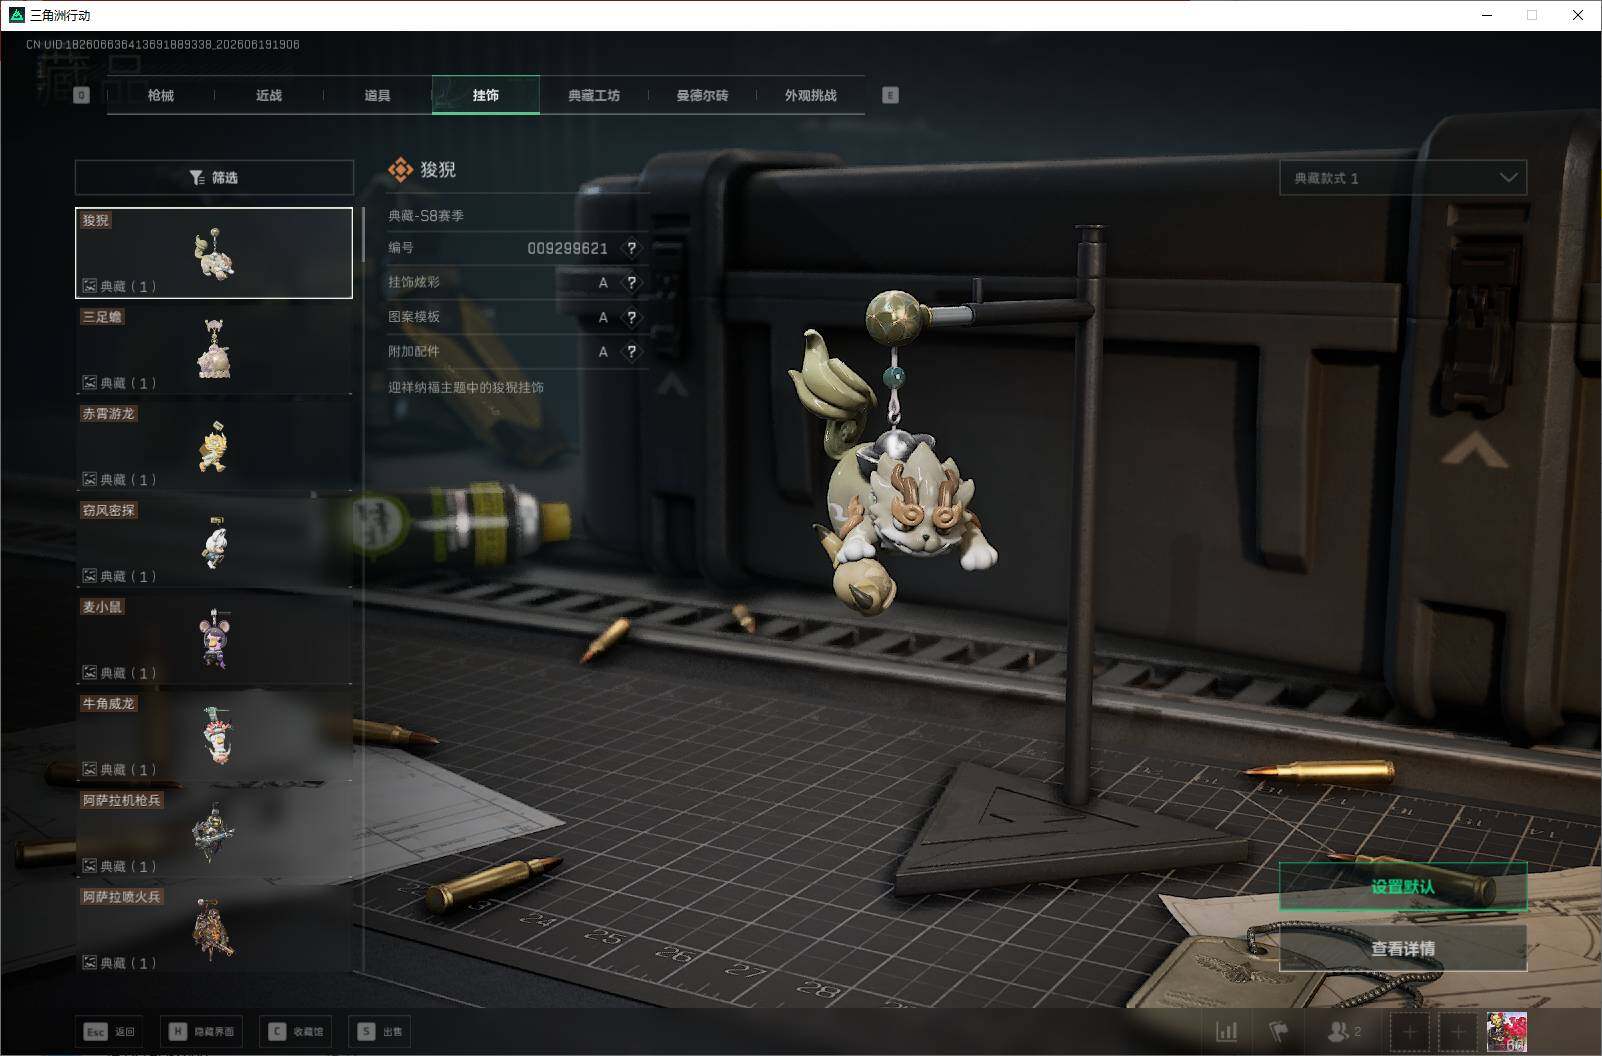Open the player avatar thumbnail
The image size is (1602, 1056).
(1506, 1031)
